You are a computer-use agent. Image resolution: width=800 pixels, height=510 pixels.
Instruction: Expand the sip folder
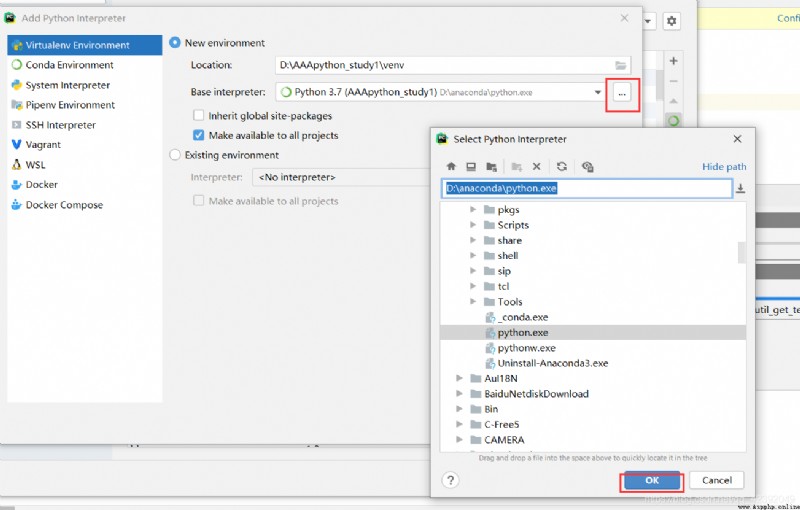[x=473, y=271]
